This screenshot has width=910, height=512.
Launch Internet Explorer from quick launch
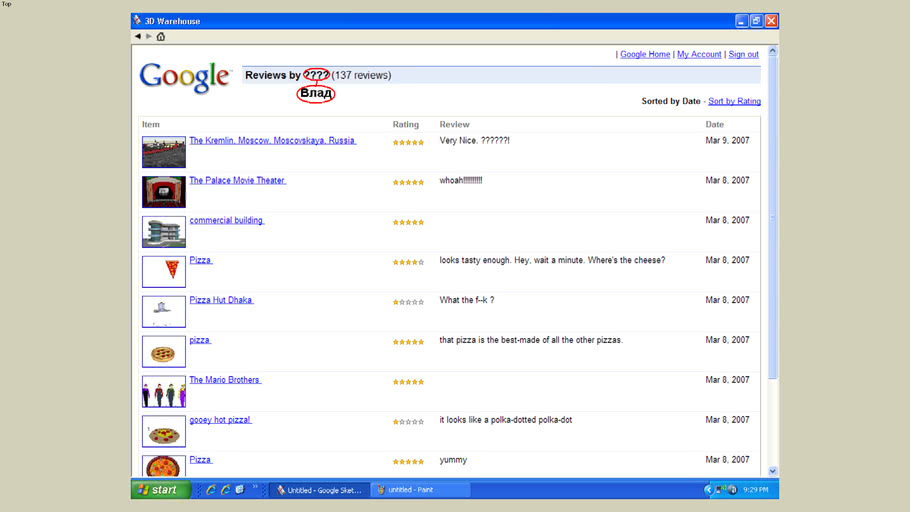[x=211, y=490]
